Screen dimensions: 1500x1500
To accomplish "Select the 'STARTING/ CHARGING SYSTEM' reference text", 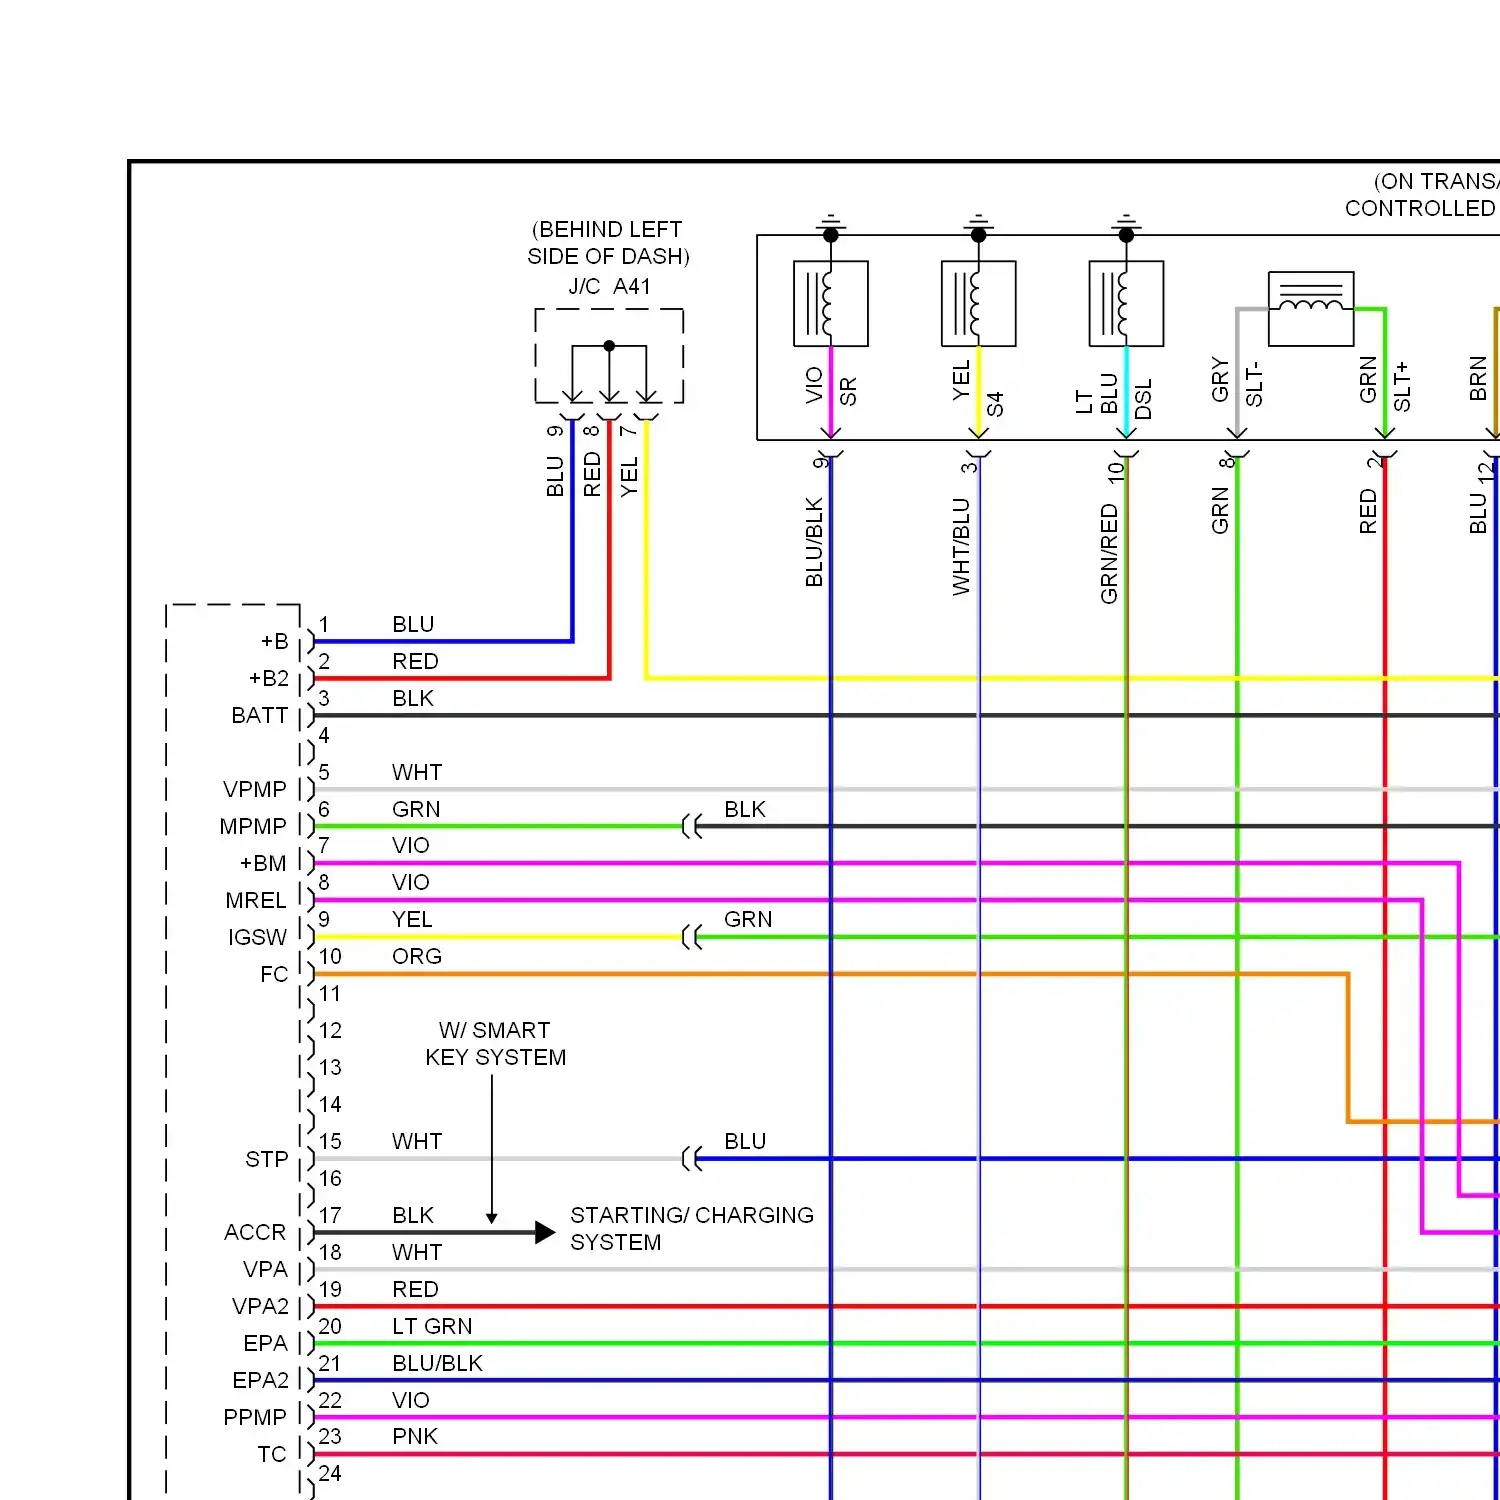I will tap(691, 1229).
